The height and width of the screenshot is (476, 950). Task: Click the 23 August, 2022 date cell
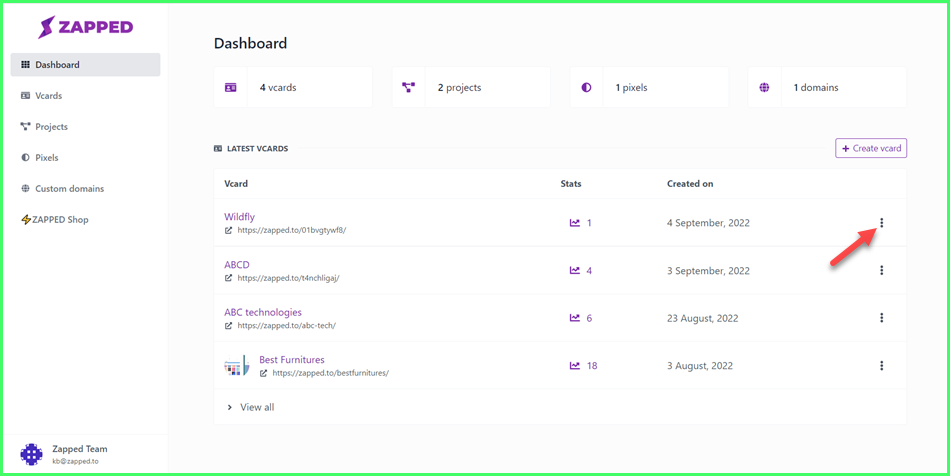tap(703, 318)
